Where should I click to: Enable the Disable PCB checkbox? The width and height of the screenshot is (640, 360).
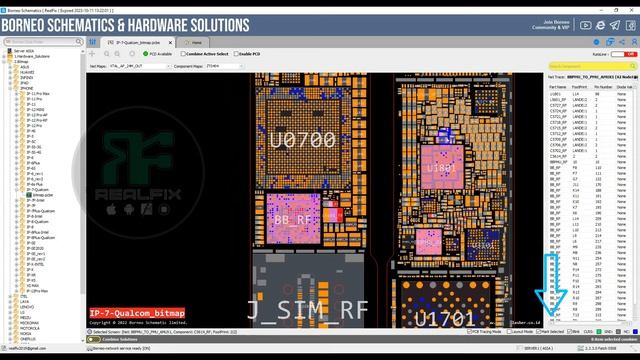(x=236, y=54)
